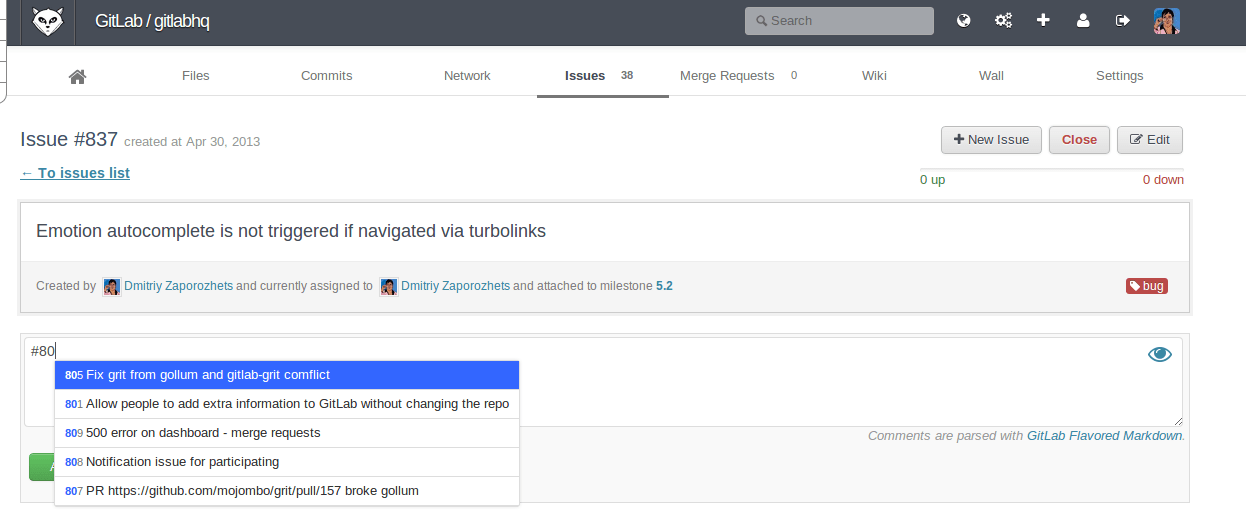Viewport: 1246px width, 513px height.
Task: Click the sign out arrow icon
Action: (x=1123, y=20)
